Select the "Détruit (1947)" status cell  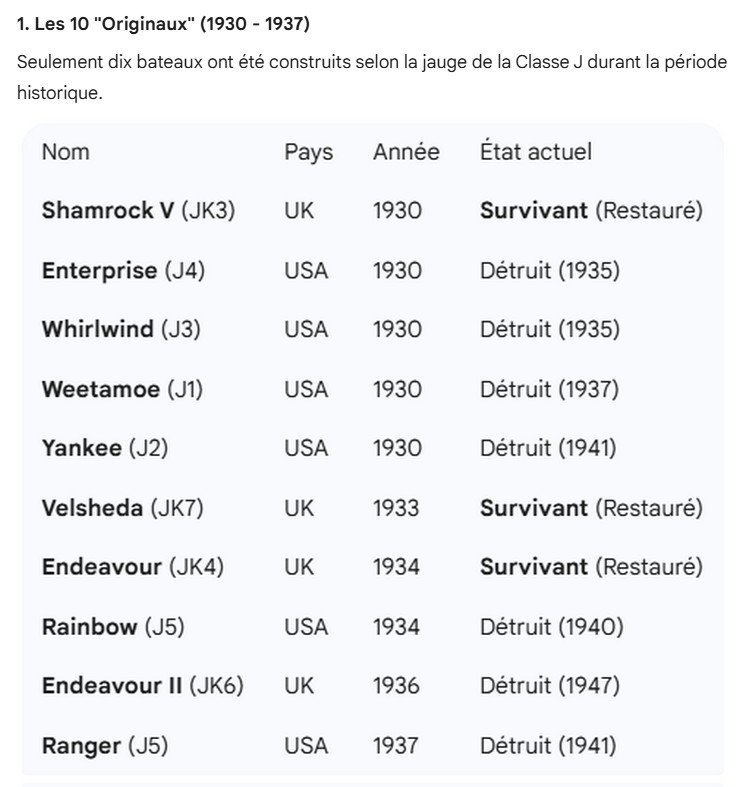[549, 686]
